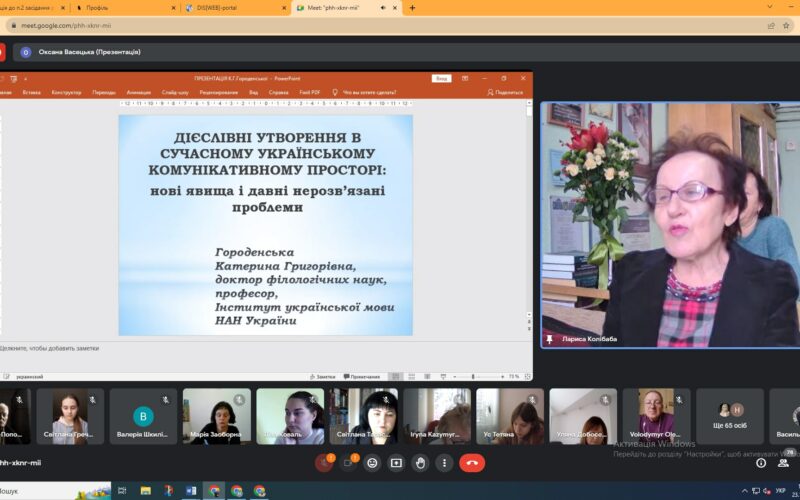Open meeting details info icon
This screenshot has height=500, width=800.
(761, 463)
